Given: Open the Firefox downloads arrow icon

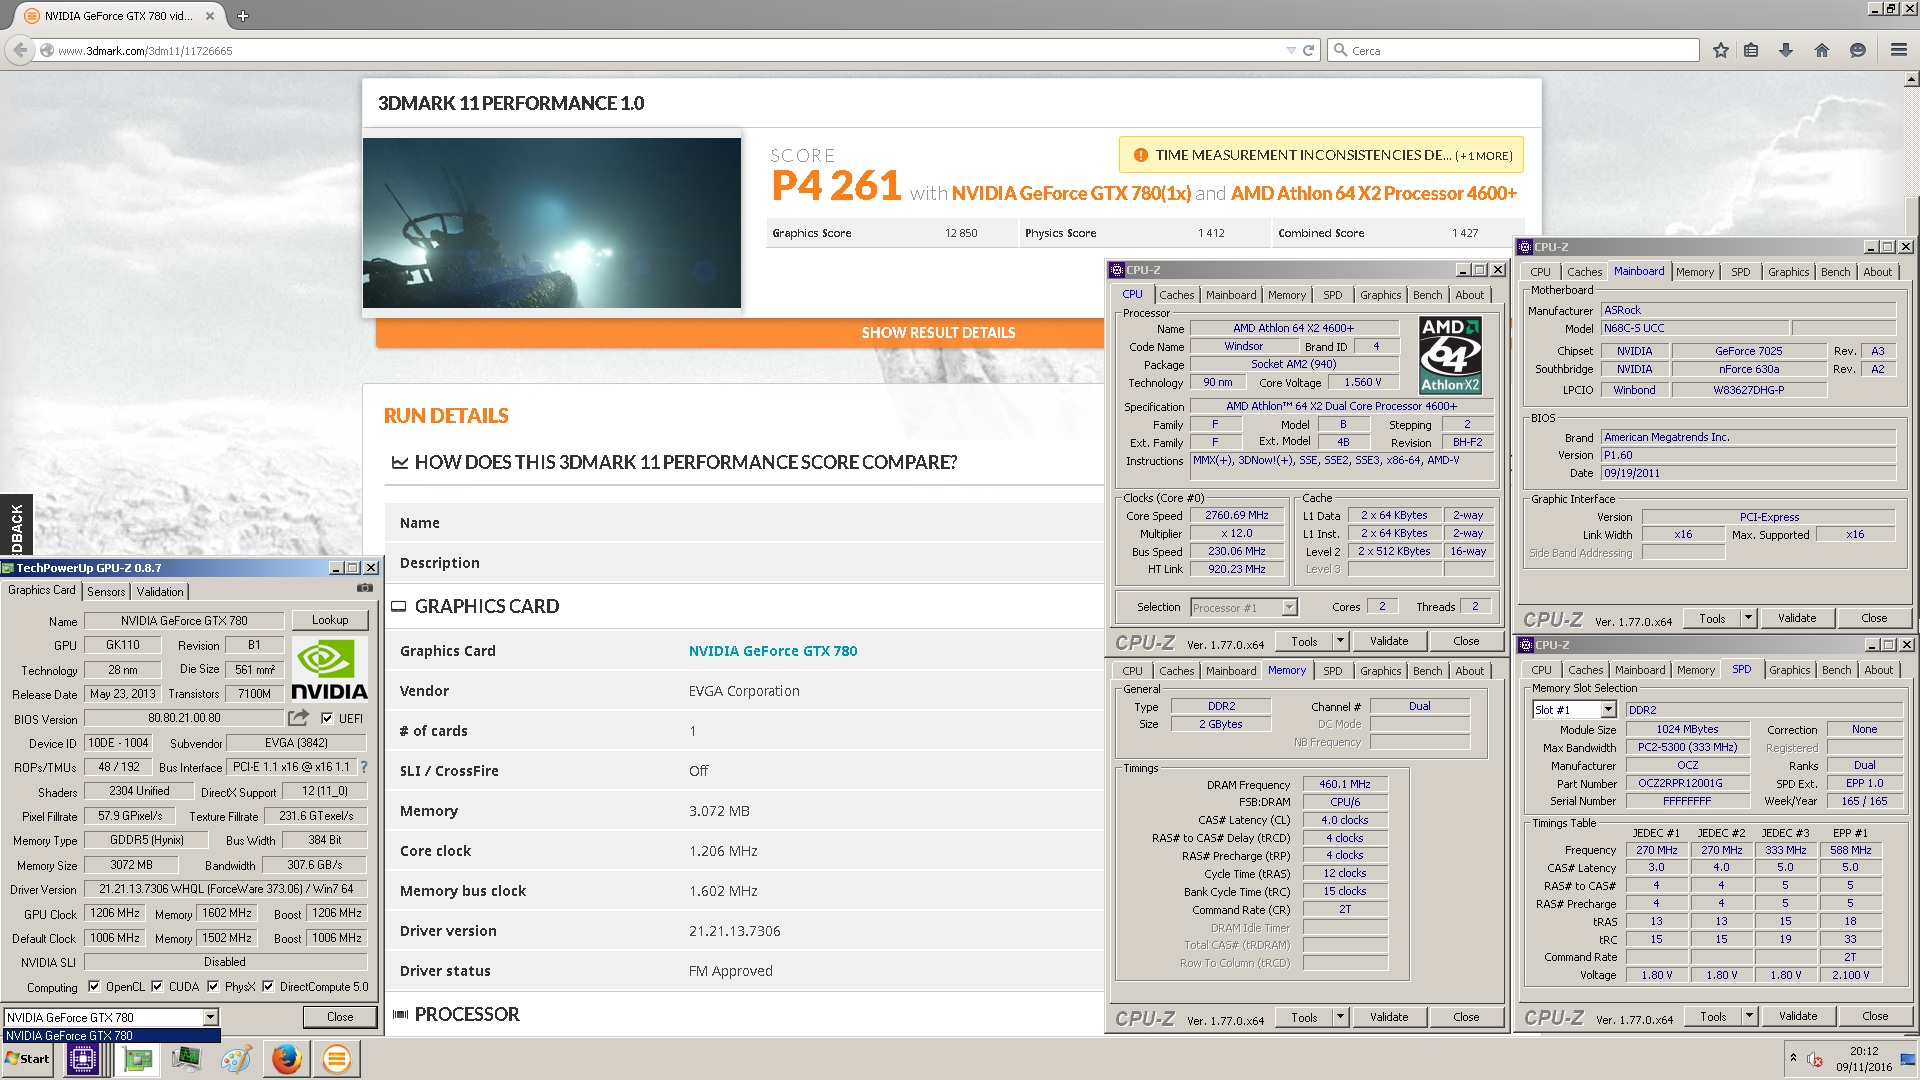Looking at the screenshot, I should coord(1786,50).
